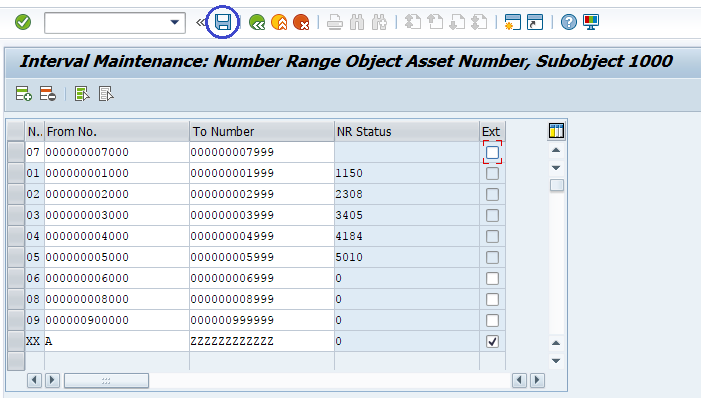Click the vertical scrollbar down arrow near top
The width and height of the screenshot is (701, 398).
click(x=556, y=168)
